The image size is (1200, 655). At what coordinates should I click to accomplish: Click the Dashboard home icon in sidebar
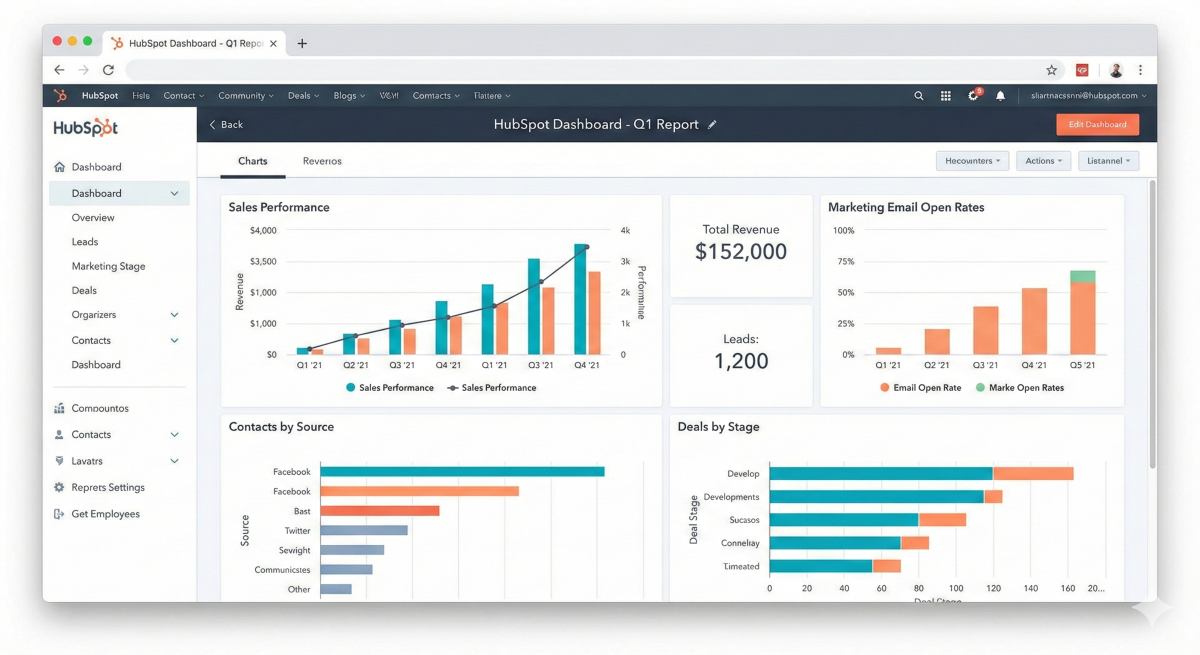click(61, 166)
